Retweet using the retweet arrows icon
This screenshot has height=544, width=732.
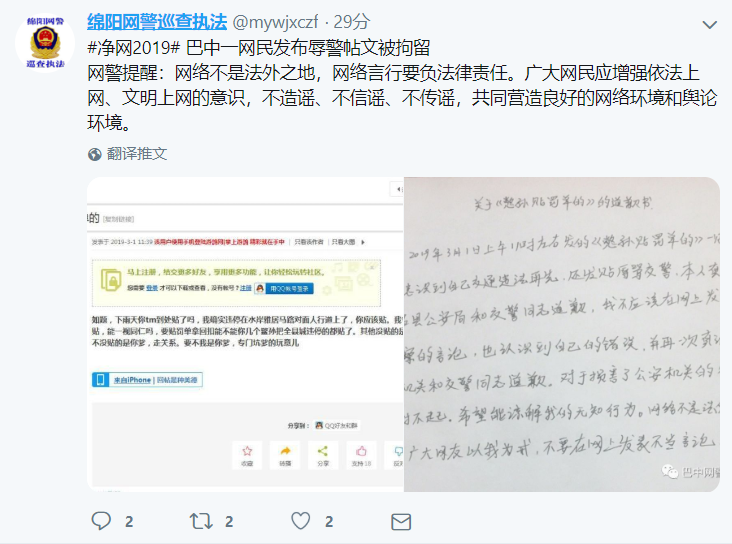tap(201, 521)
